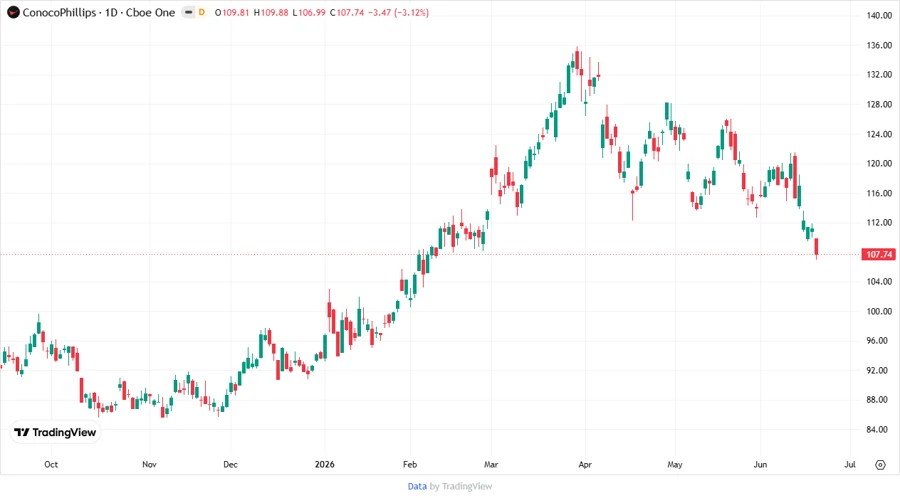
Task: Click the Mar label on time axis
Action: pos(491,465)
